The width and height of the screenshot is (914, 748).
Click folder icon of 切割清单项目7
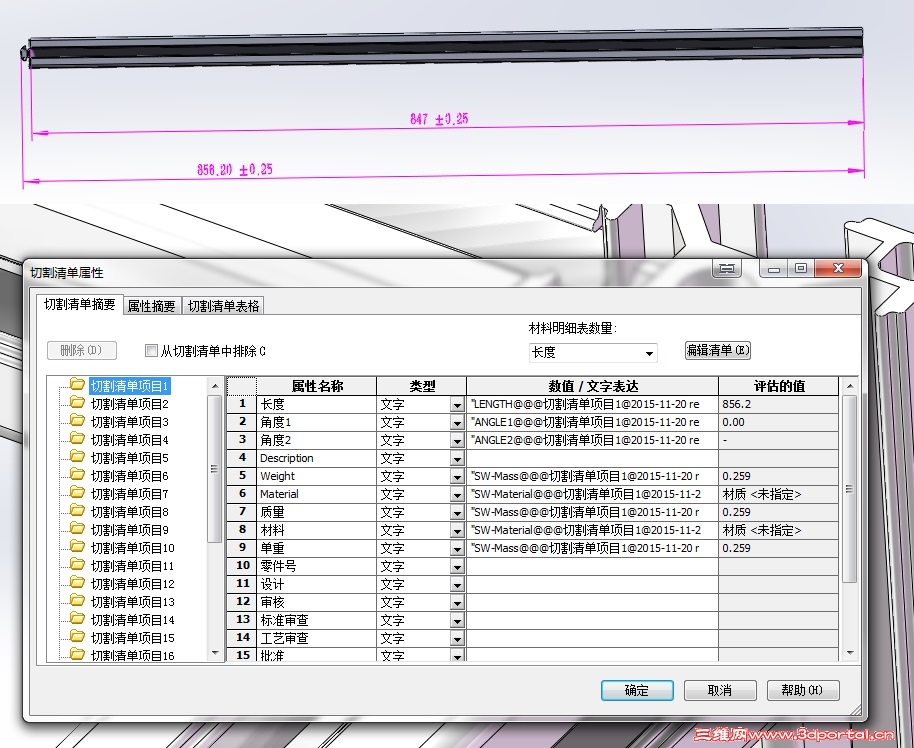(77, 493)
